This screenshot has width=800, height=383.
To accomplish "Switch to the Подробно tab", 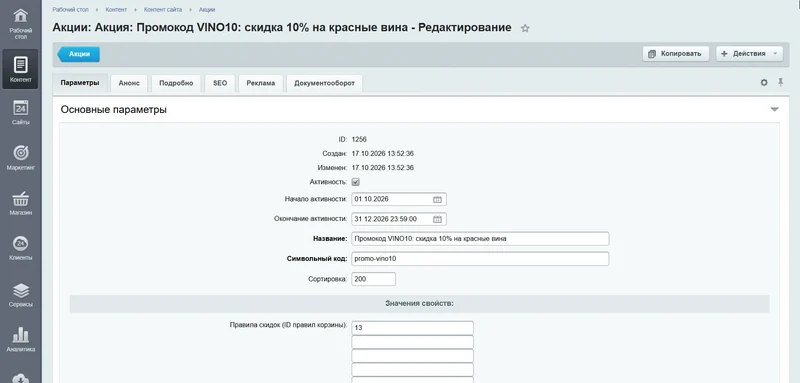I will click(176, 83).
